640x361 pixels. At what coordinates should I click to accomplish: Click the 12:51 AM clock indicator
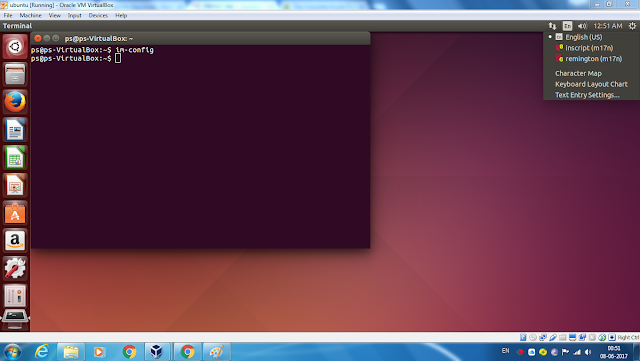[x=608, y=26]
